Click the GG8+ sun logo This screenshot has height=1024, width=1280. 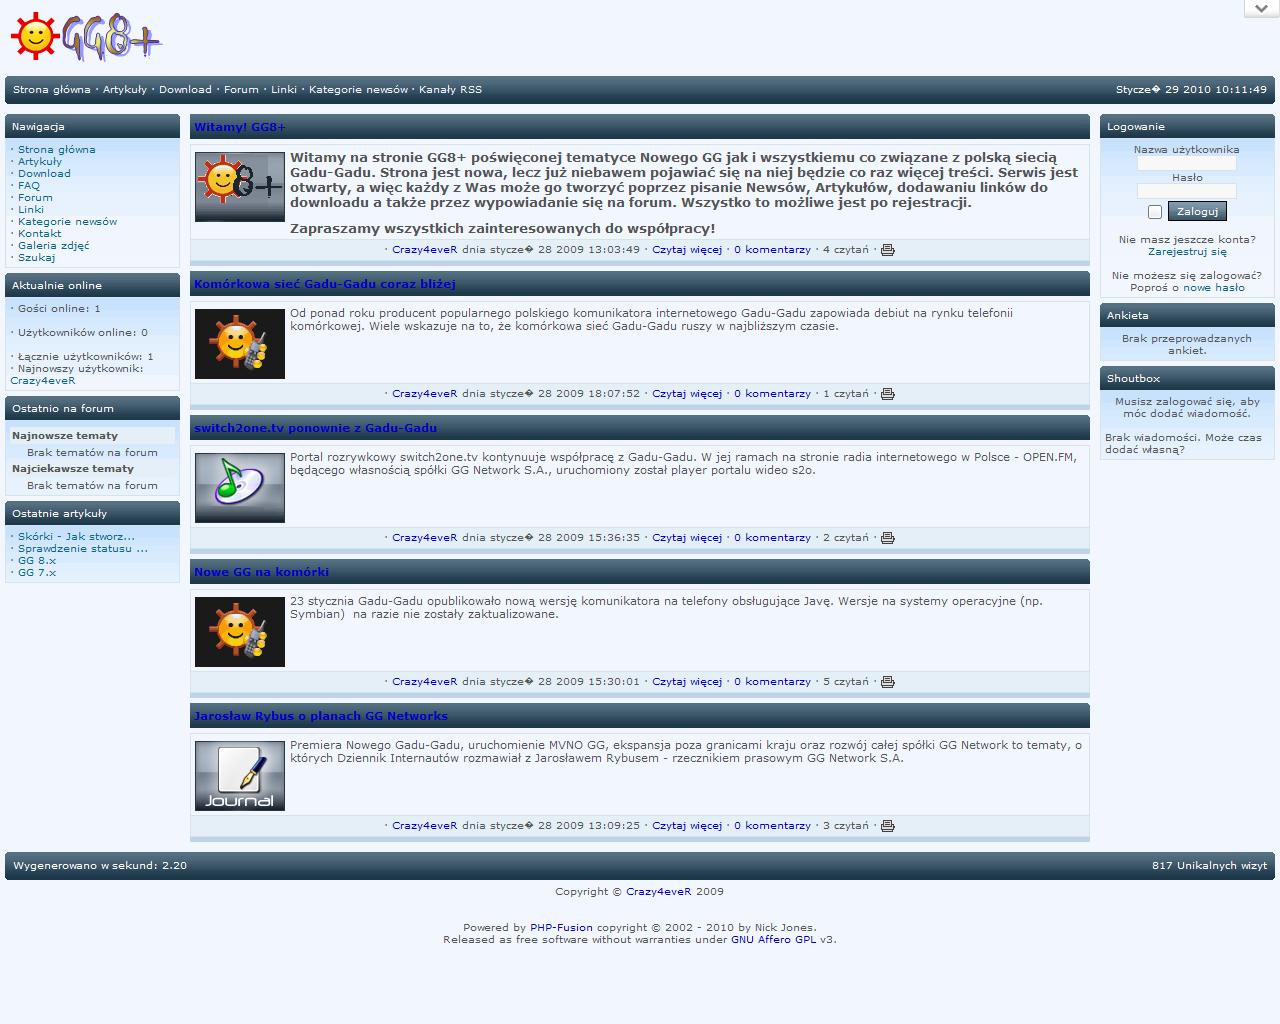click(86, 38)
